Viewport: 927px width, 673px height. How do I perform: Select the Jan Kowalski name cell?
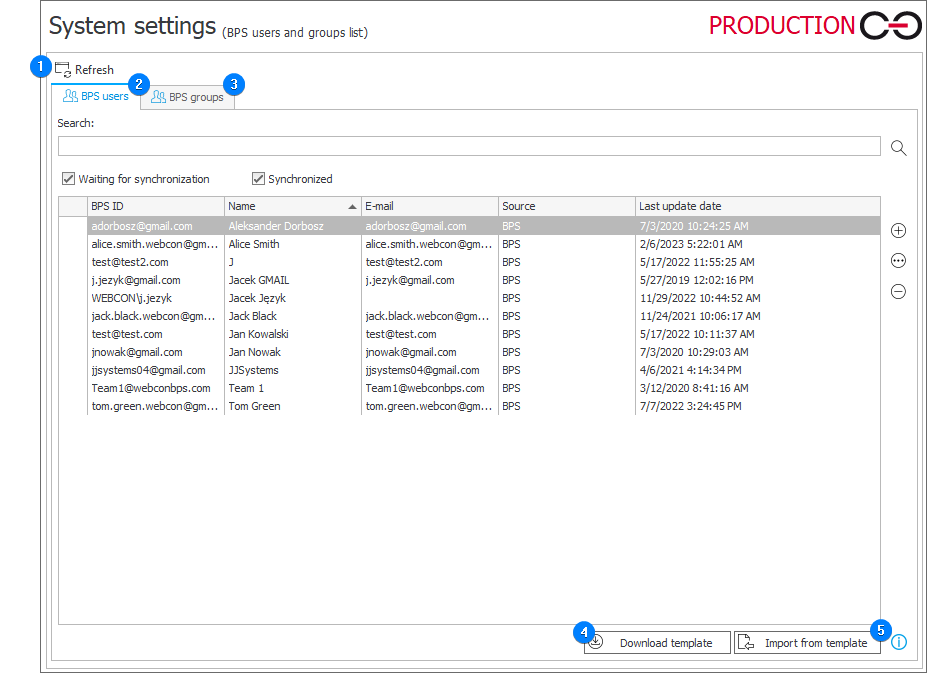258,334
